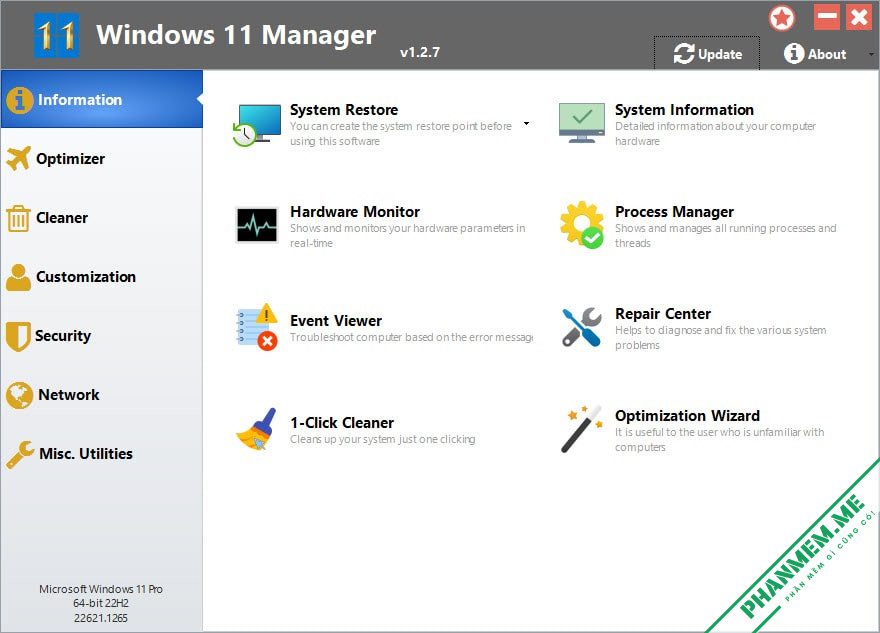Click the Update button label
Screen dimensions: 880x633
pyautogui.click(x=720, y=54)
